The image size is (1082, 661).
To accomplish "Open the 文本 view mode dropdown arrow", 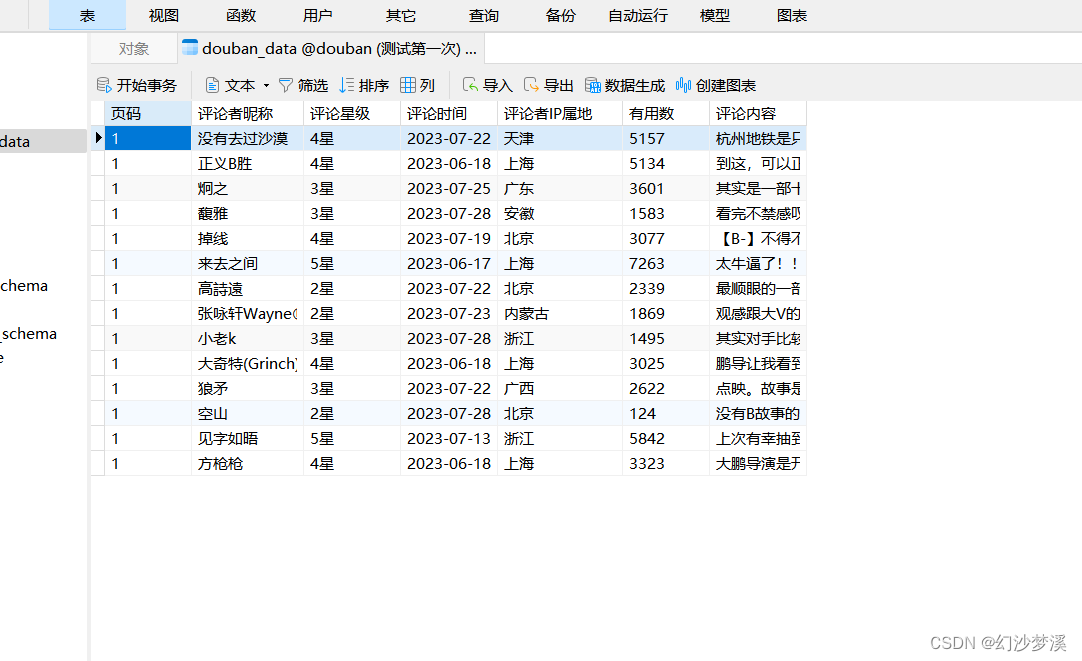I will pyautogui.click(x=266, y=85).
